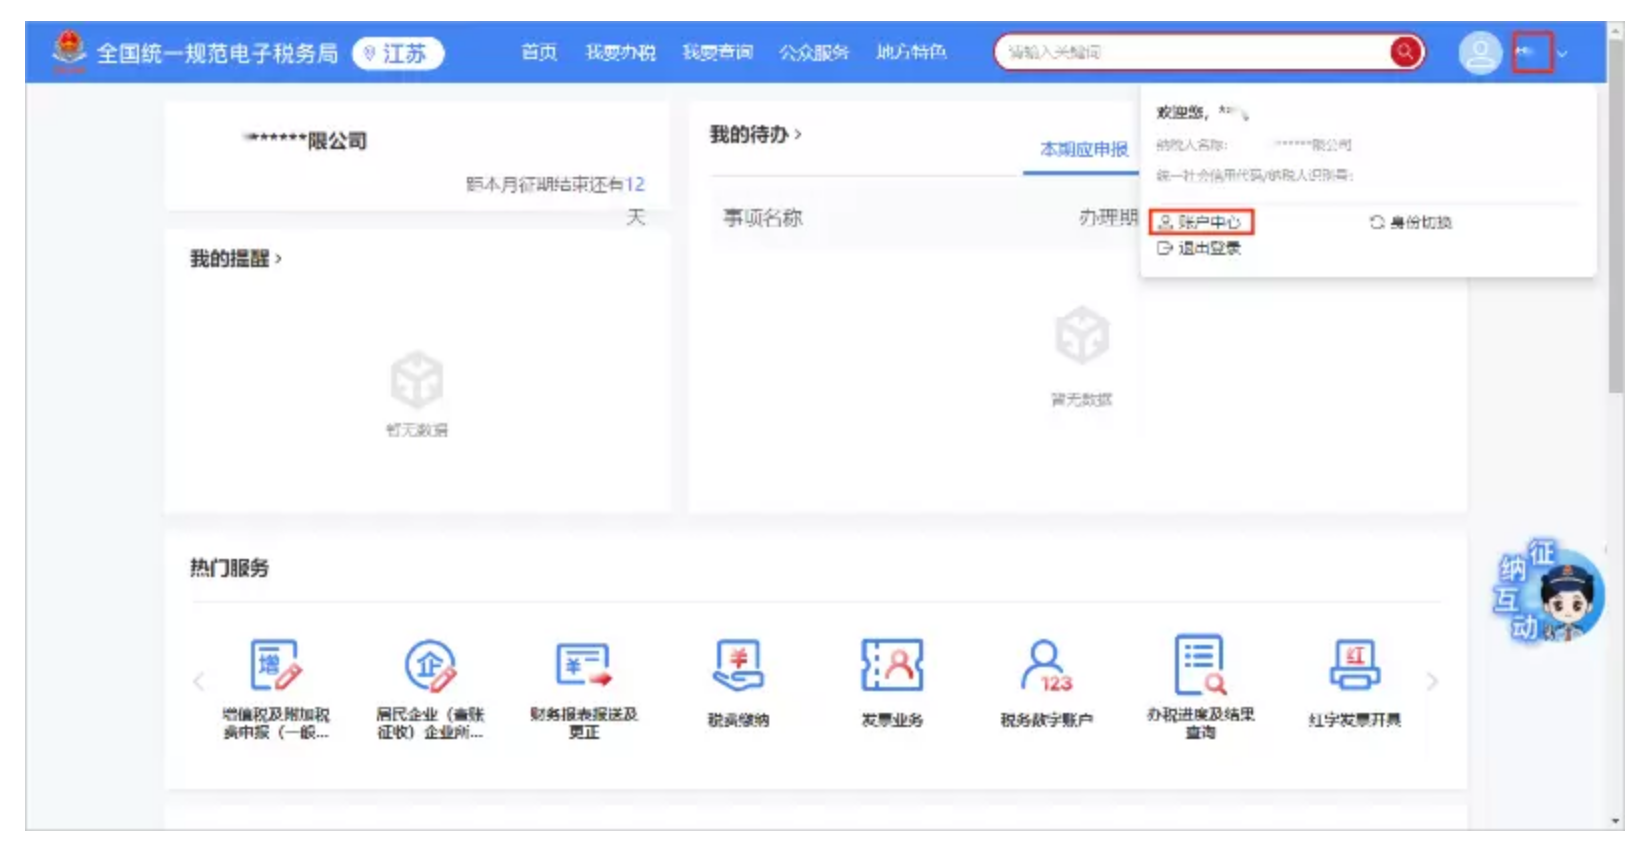
Task: Expand the 我的提醒 section
Action: click(x=236, y=258)
